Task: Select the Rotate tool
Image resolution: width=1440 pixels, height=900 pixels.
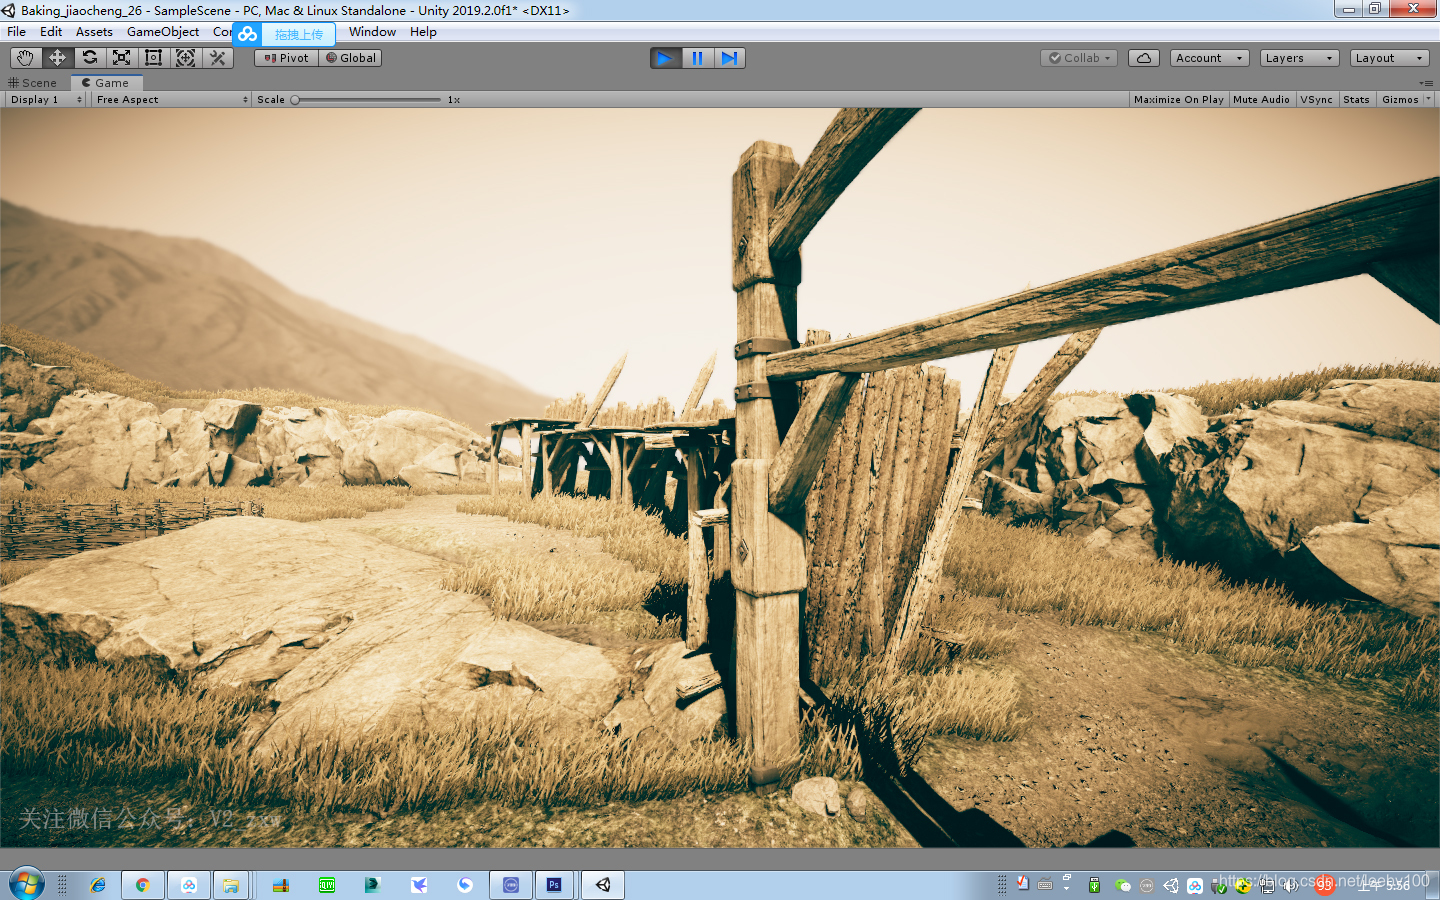Action: point(89,58)
